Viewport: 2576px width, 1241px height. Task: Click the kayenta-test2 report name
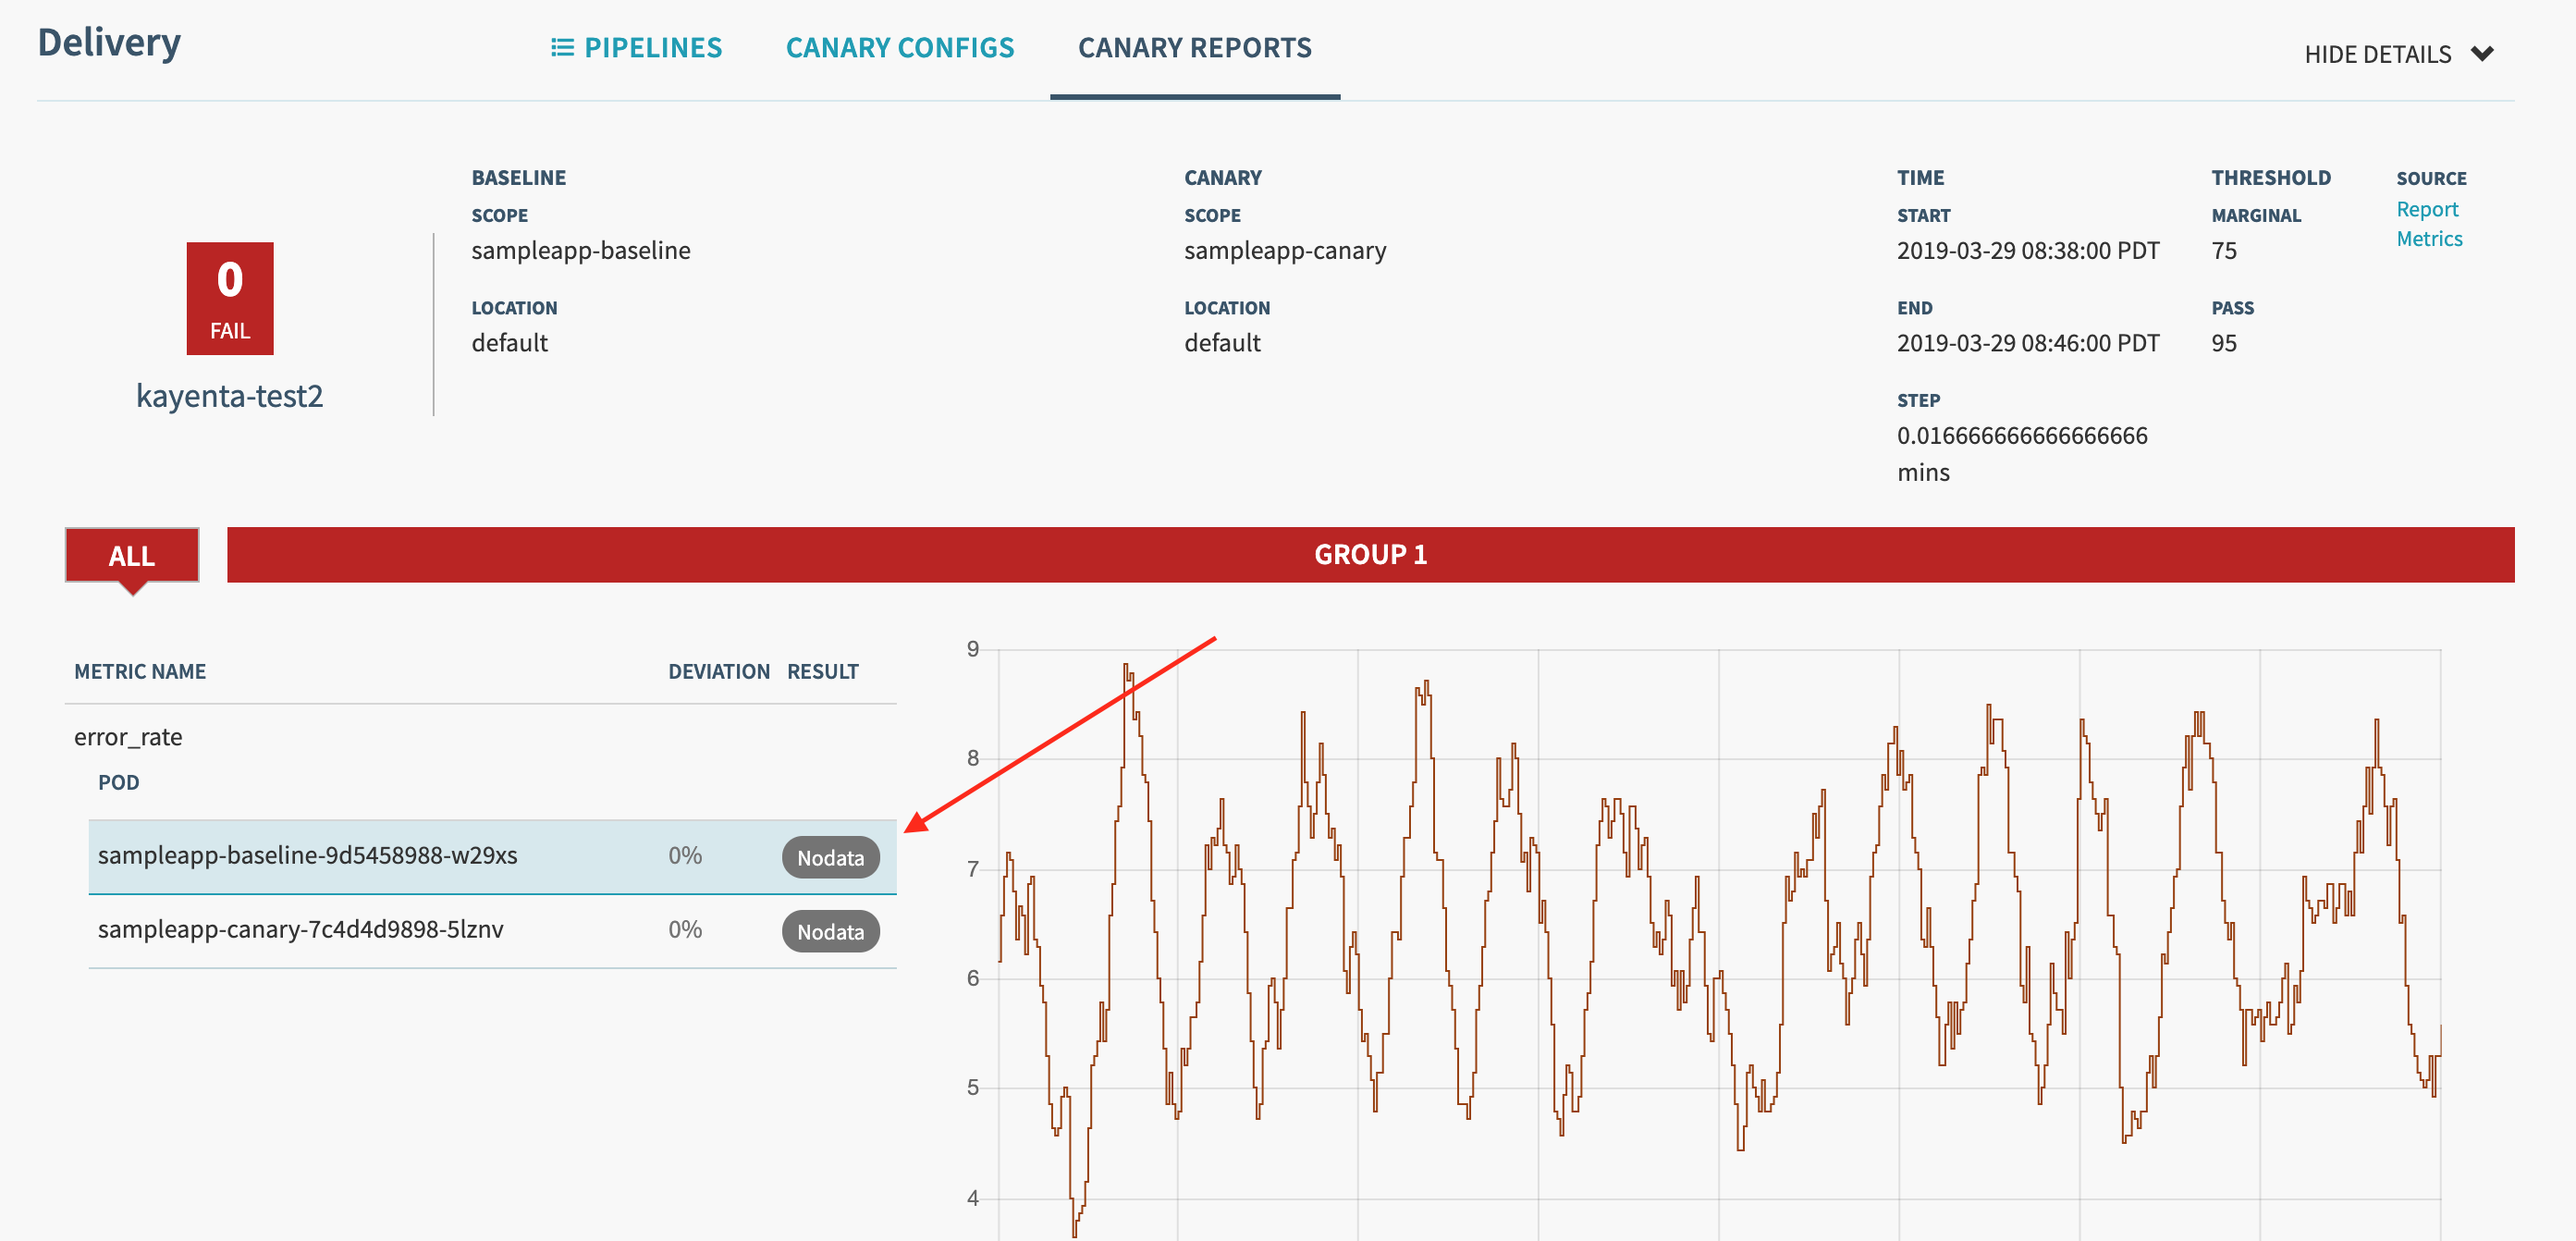point(229,396)
